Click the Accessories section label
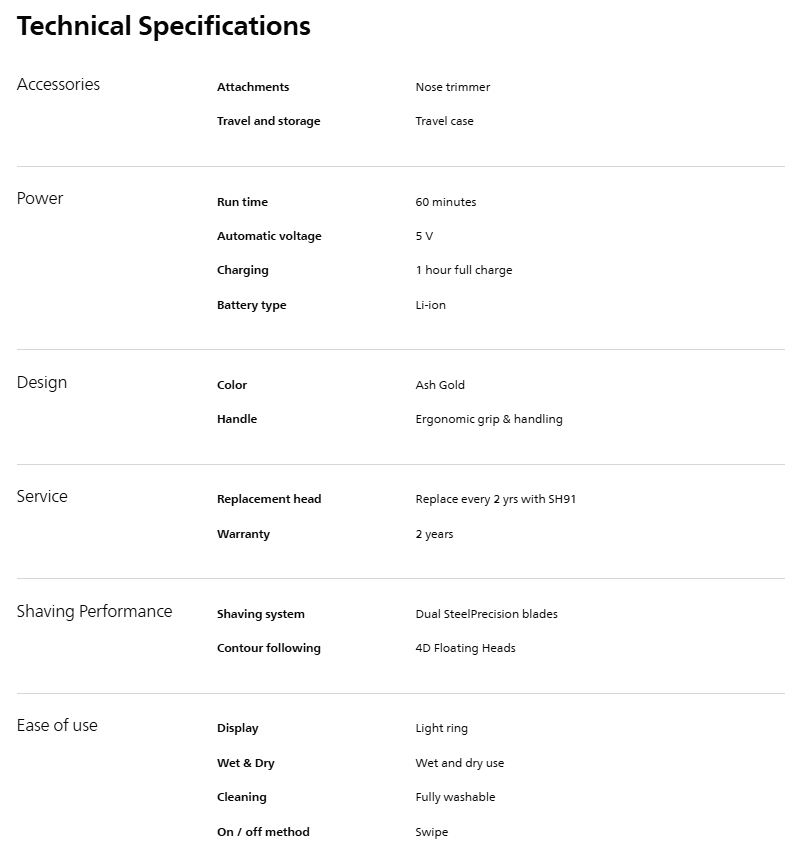 58,85
